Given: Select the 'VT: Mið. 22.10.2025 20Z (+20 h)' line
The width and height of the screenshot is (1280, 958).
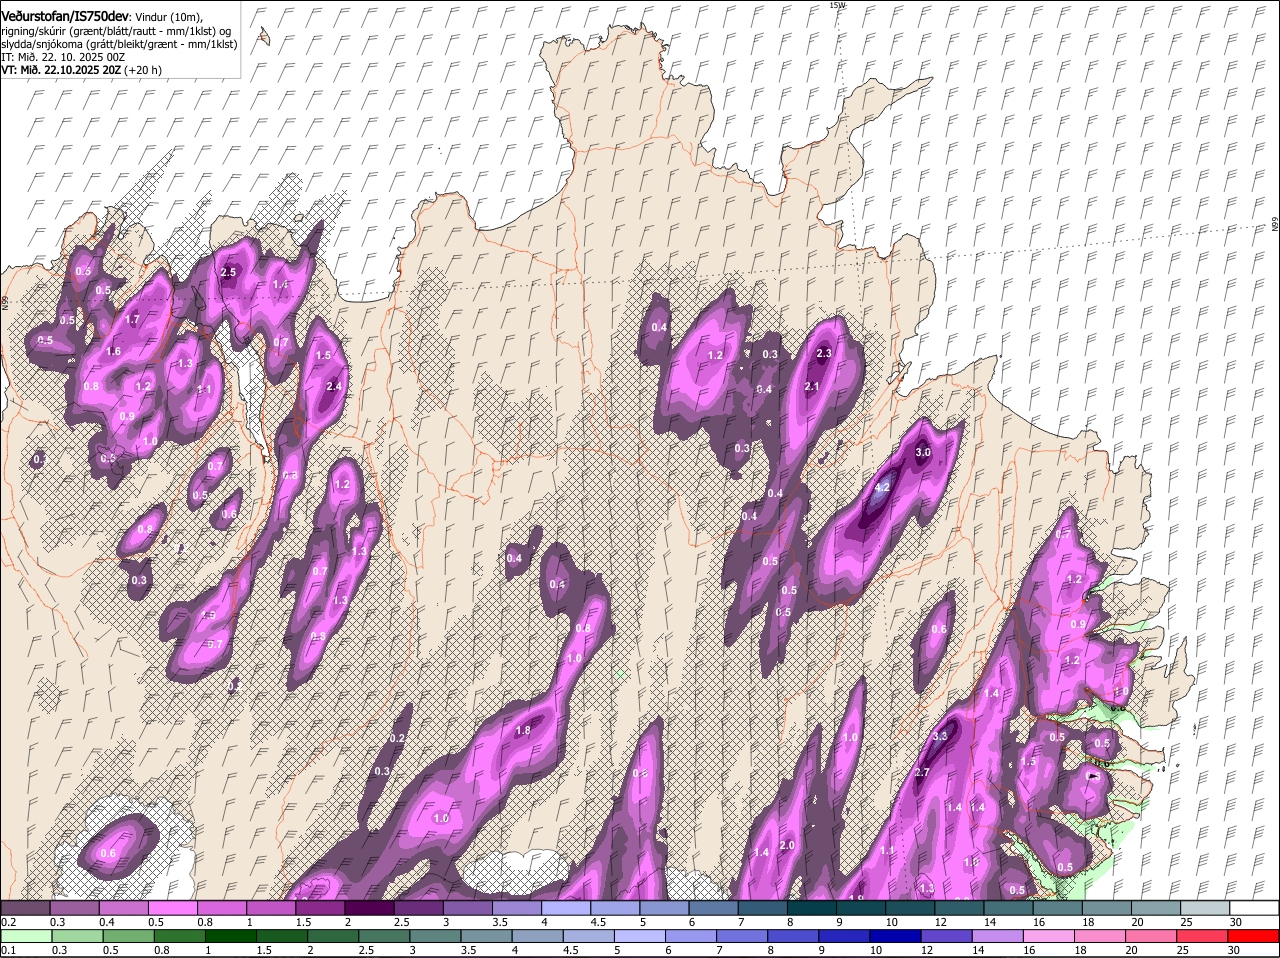Looking at the screenshot, I should click(x=81, y=70).
